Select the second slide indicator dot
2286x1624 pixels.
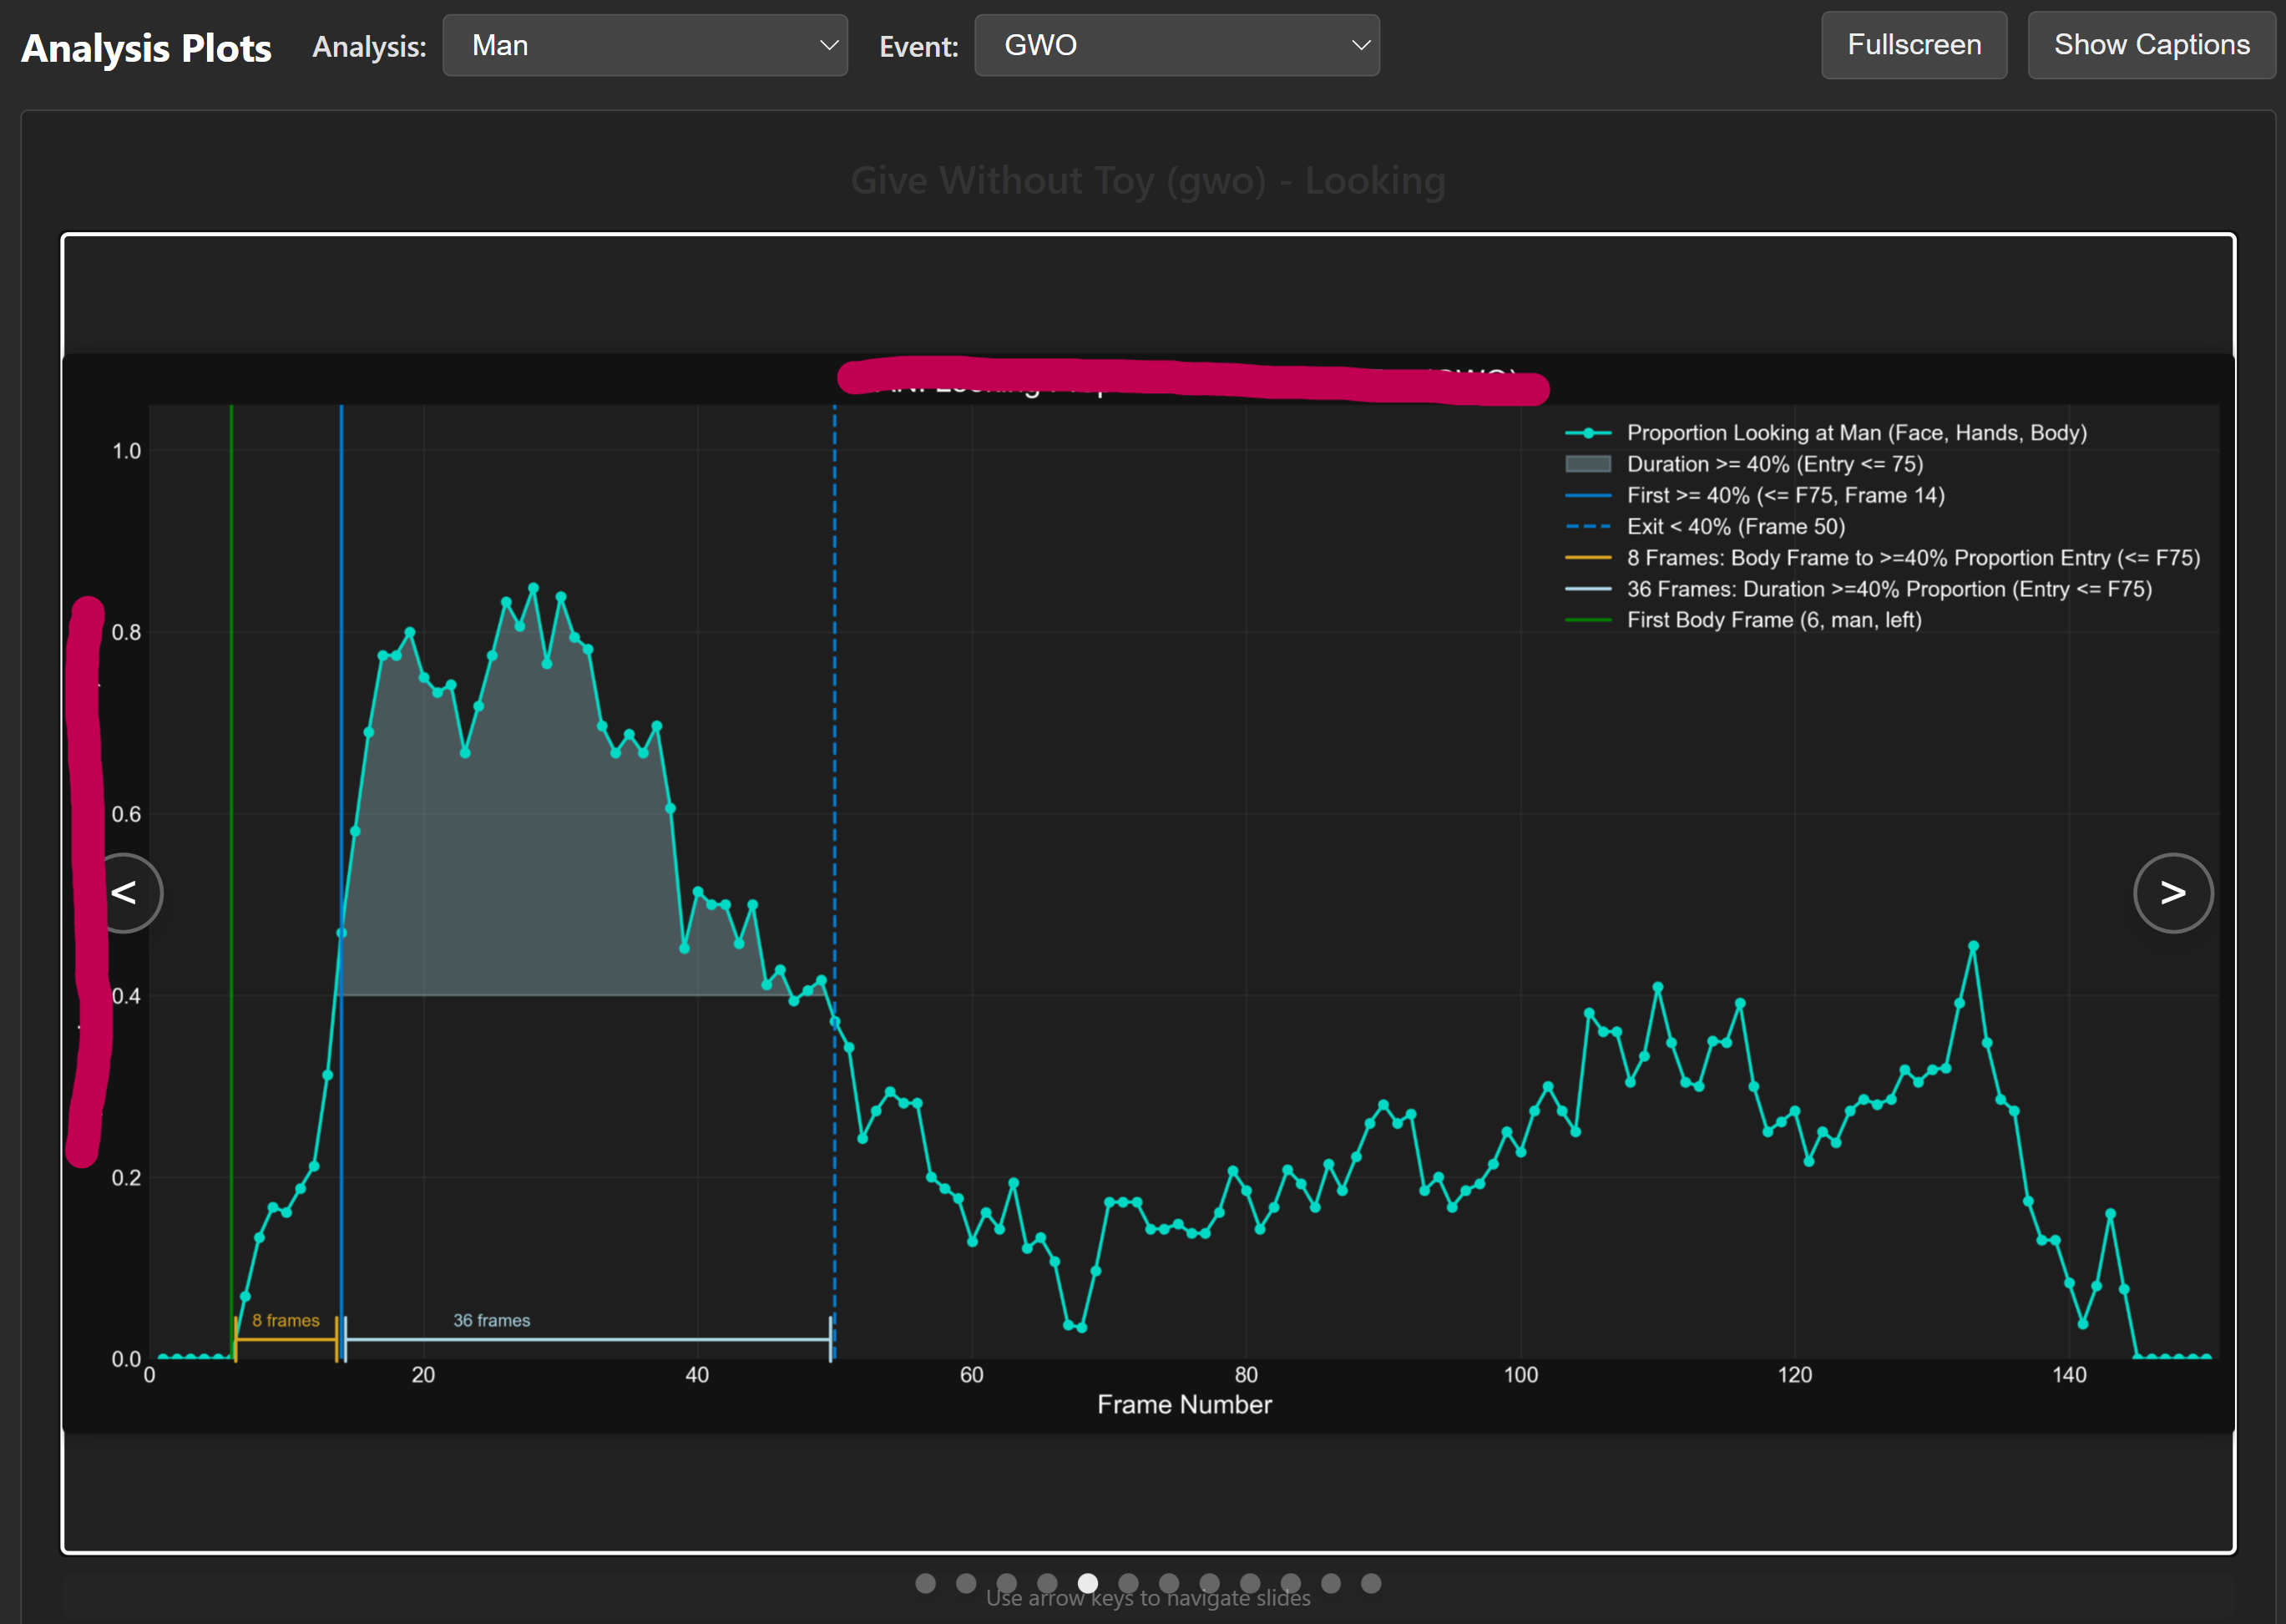pos(966,1583)
